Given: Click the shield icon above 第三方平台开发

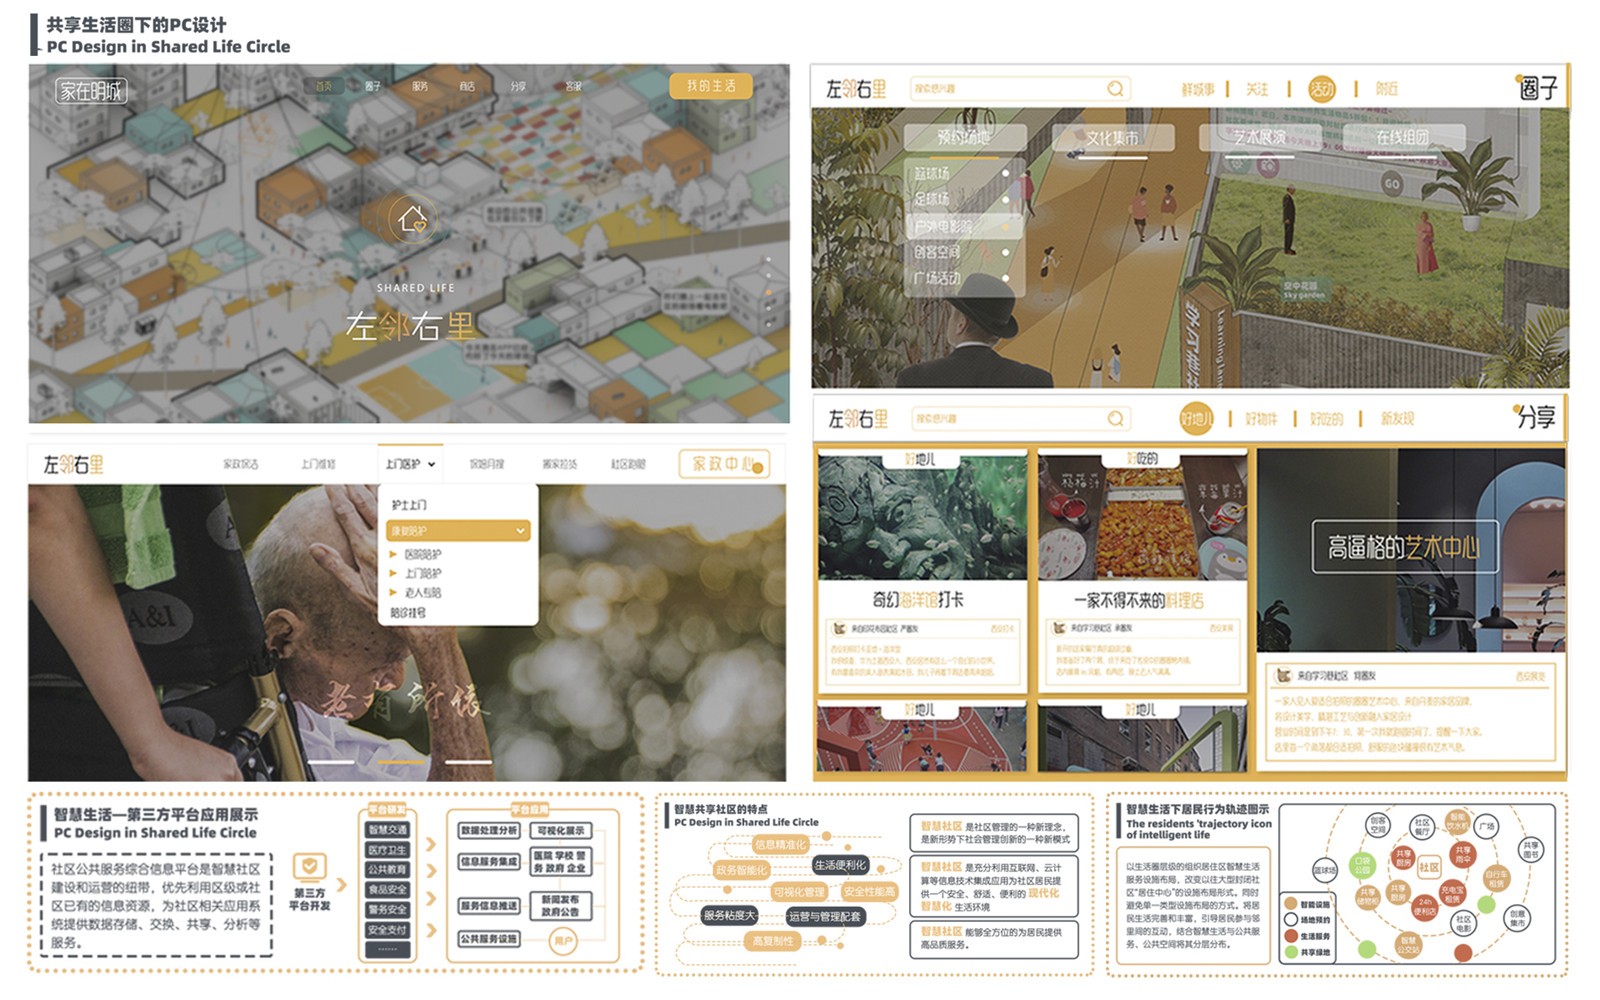Looking at the screenshot, I should pos(309,866).
